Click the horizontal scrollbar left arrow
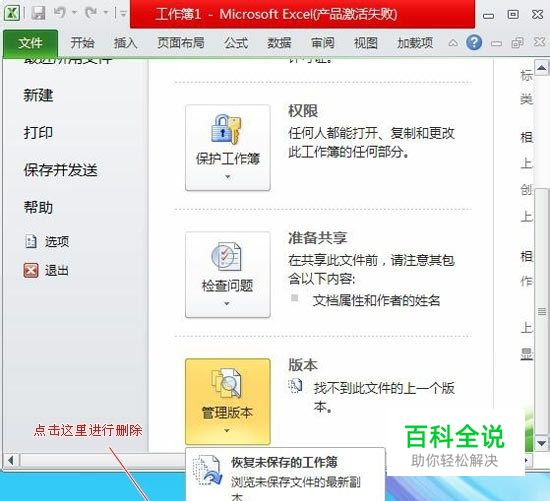550x501 pixels. coord(11,460)
